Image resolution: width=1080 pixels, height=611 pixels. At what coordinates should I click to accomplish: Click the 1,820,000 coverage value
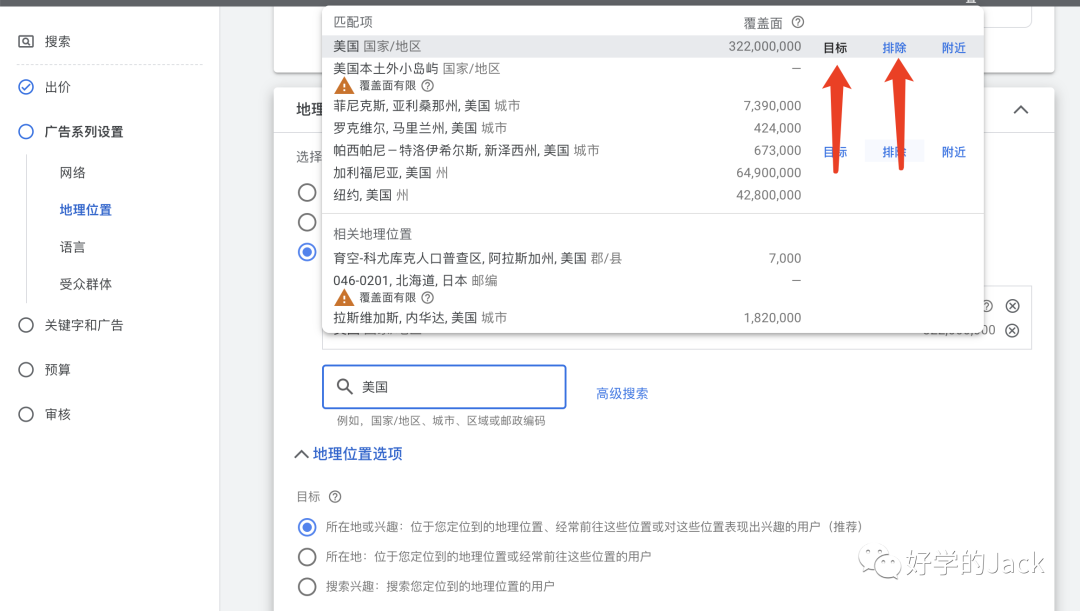[772, 318]
